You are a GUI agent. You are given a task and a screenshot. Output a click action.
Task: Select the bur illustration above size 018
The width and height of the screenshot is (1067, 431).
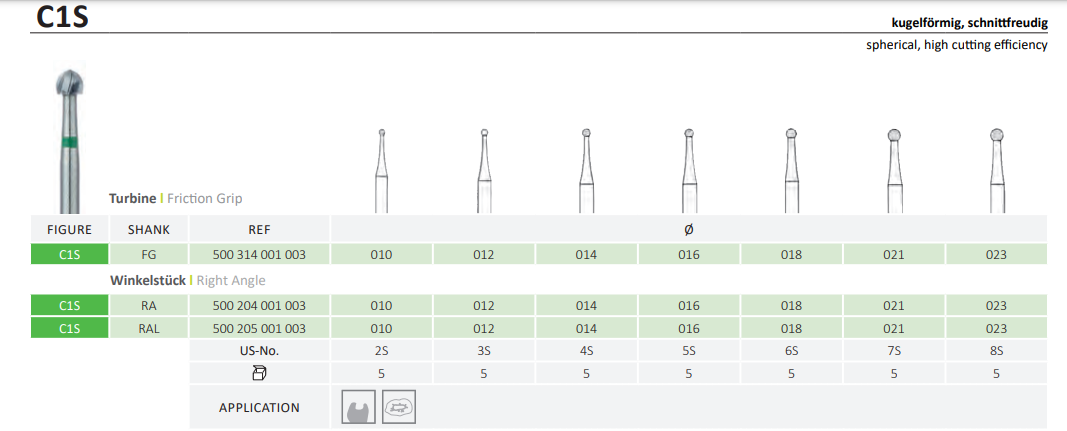tap(791, 170)
